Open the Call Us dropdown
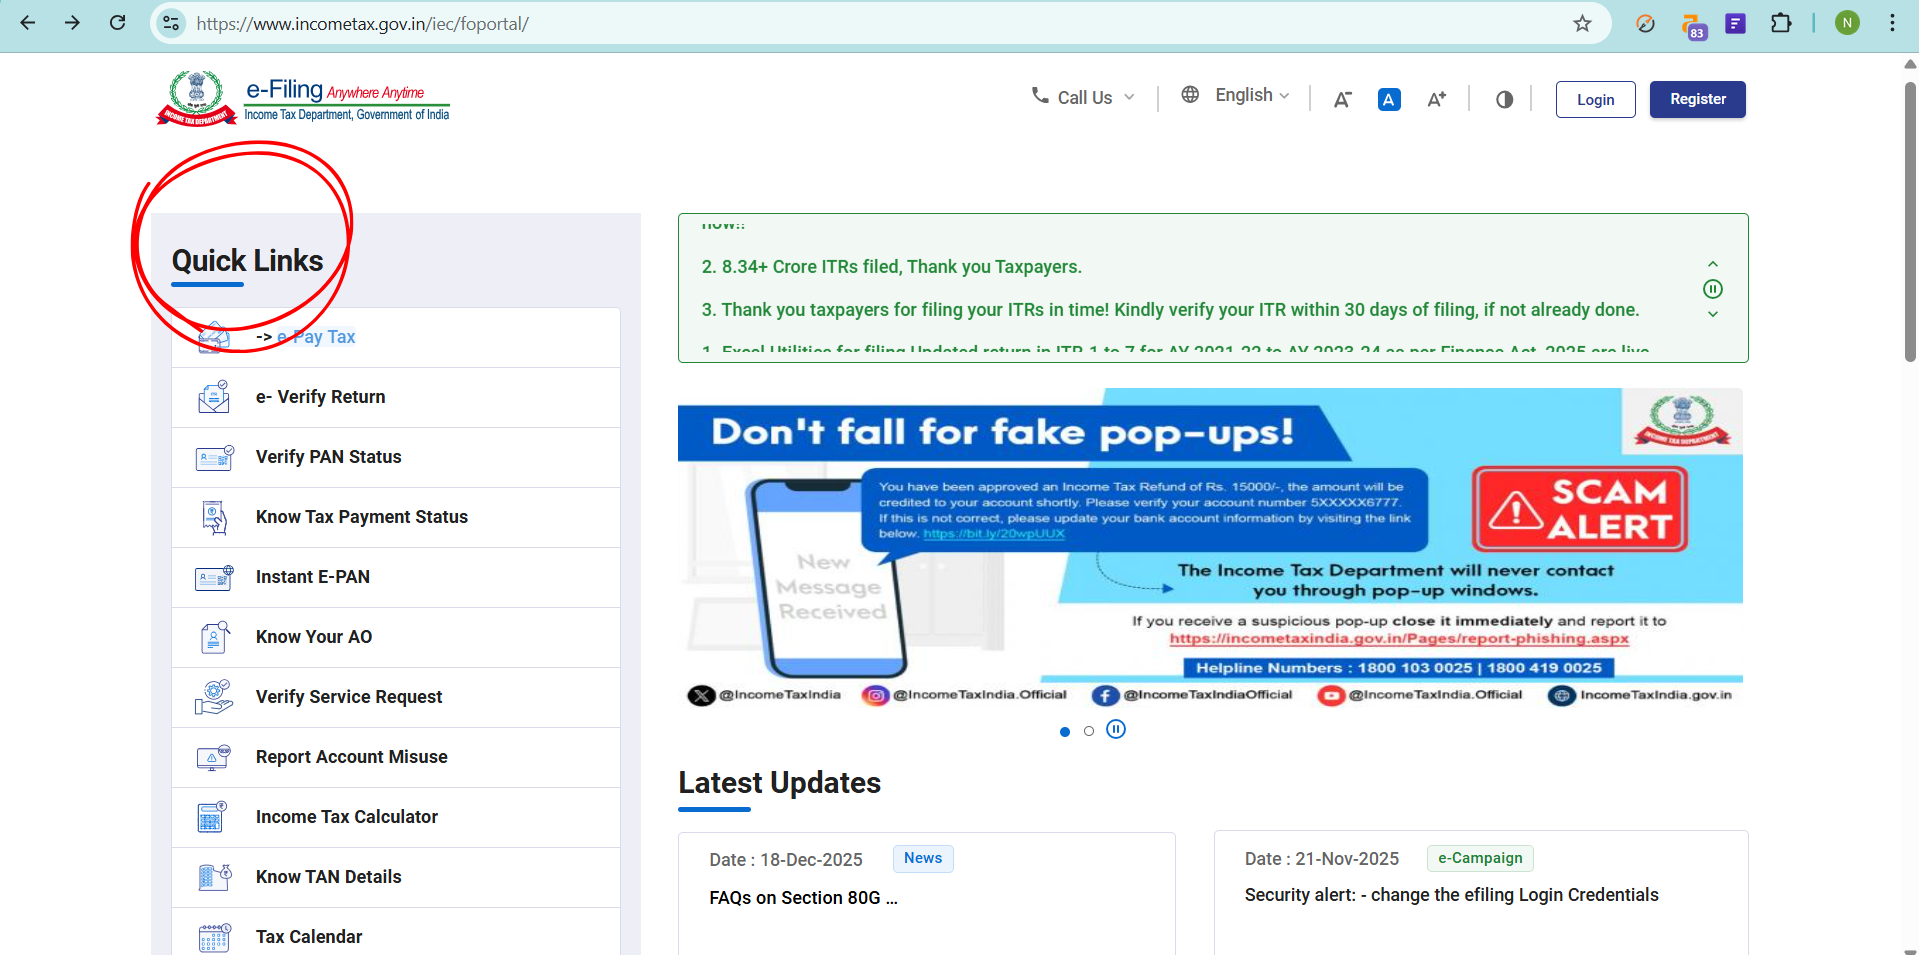 click(x=1083, y=97)
